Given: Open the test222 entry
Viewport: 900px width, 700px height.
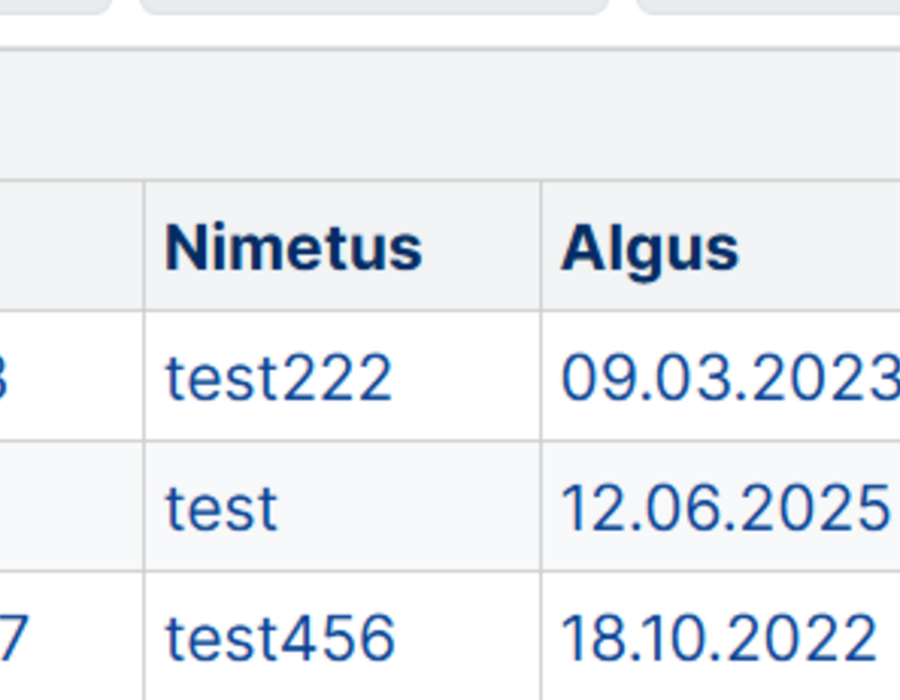Looking at the screenshot, I should [x=279, y=378].
